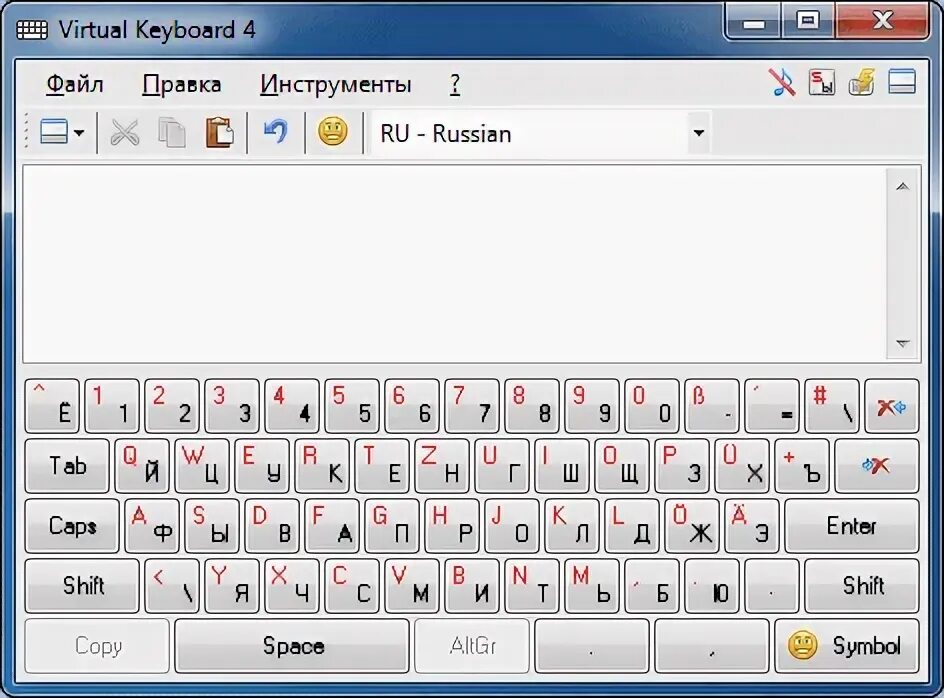Screen dimensions: 944x698
Task: Open the smiley emoticon picker
Action: coord(333,132)
